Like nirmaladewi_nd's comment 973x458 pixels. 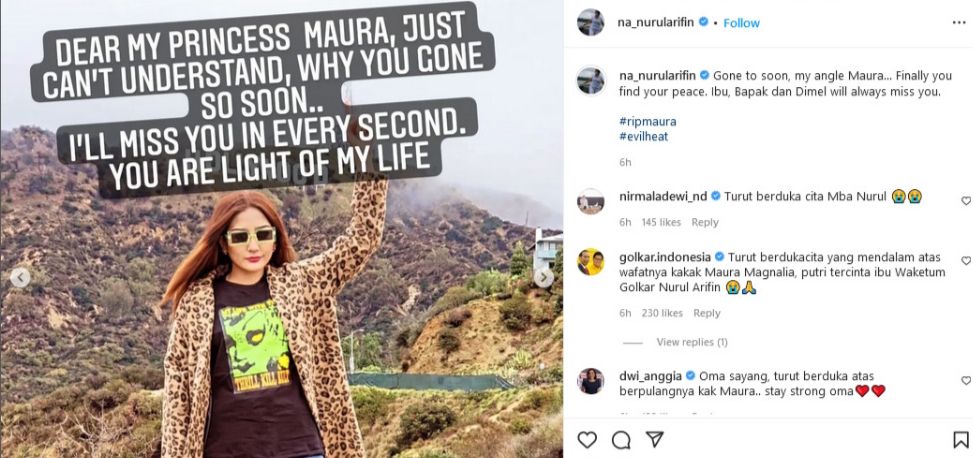(x=965, y=201)
